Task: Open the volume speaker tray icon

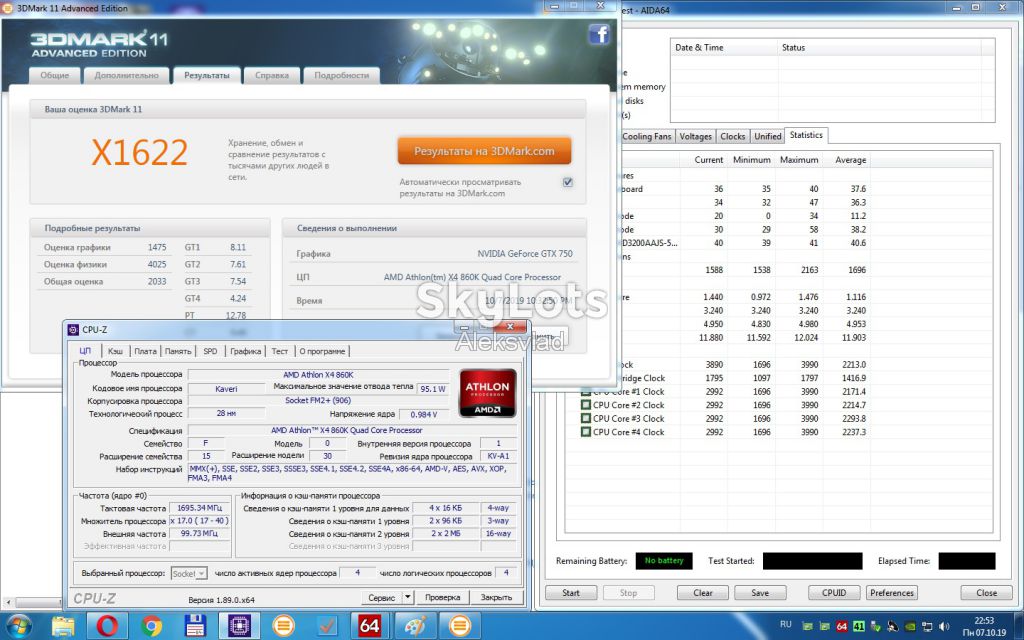Action: 944,626
